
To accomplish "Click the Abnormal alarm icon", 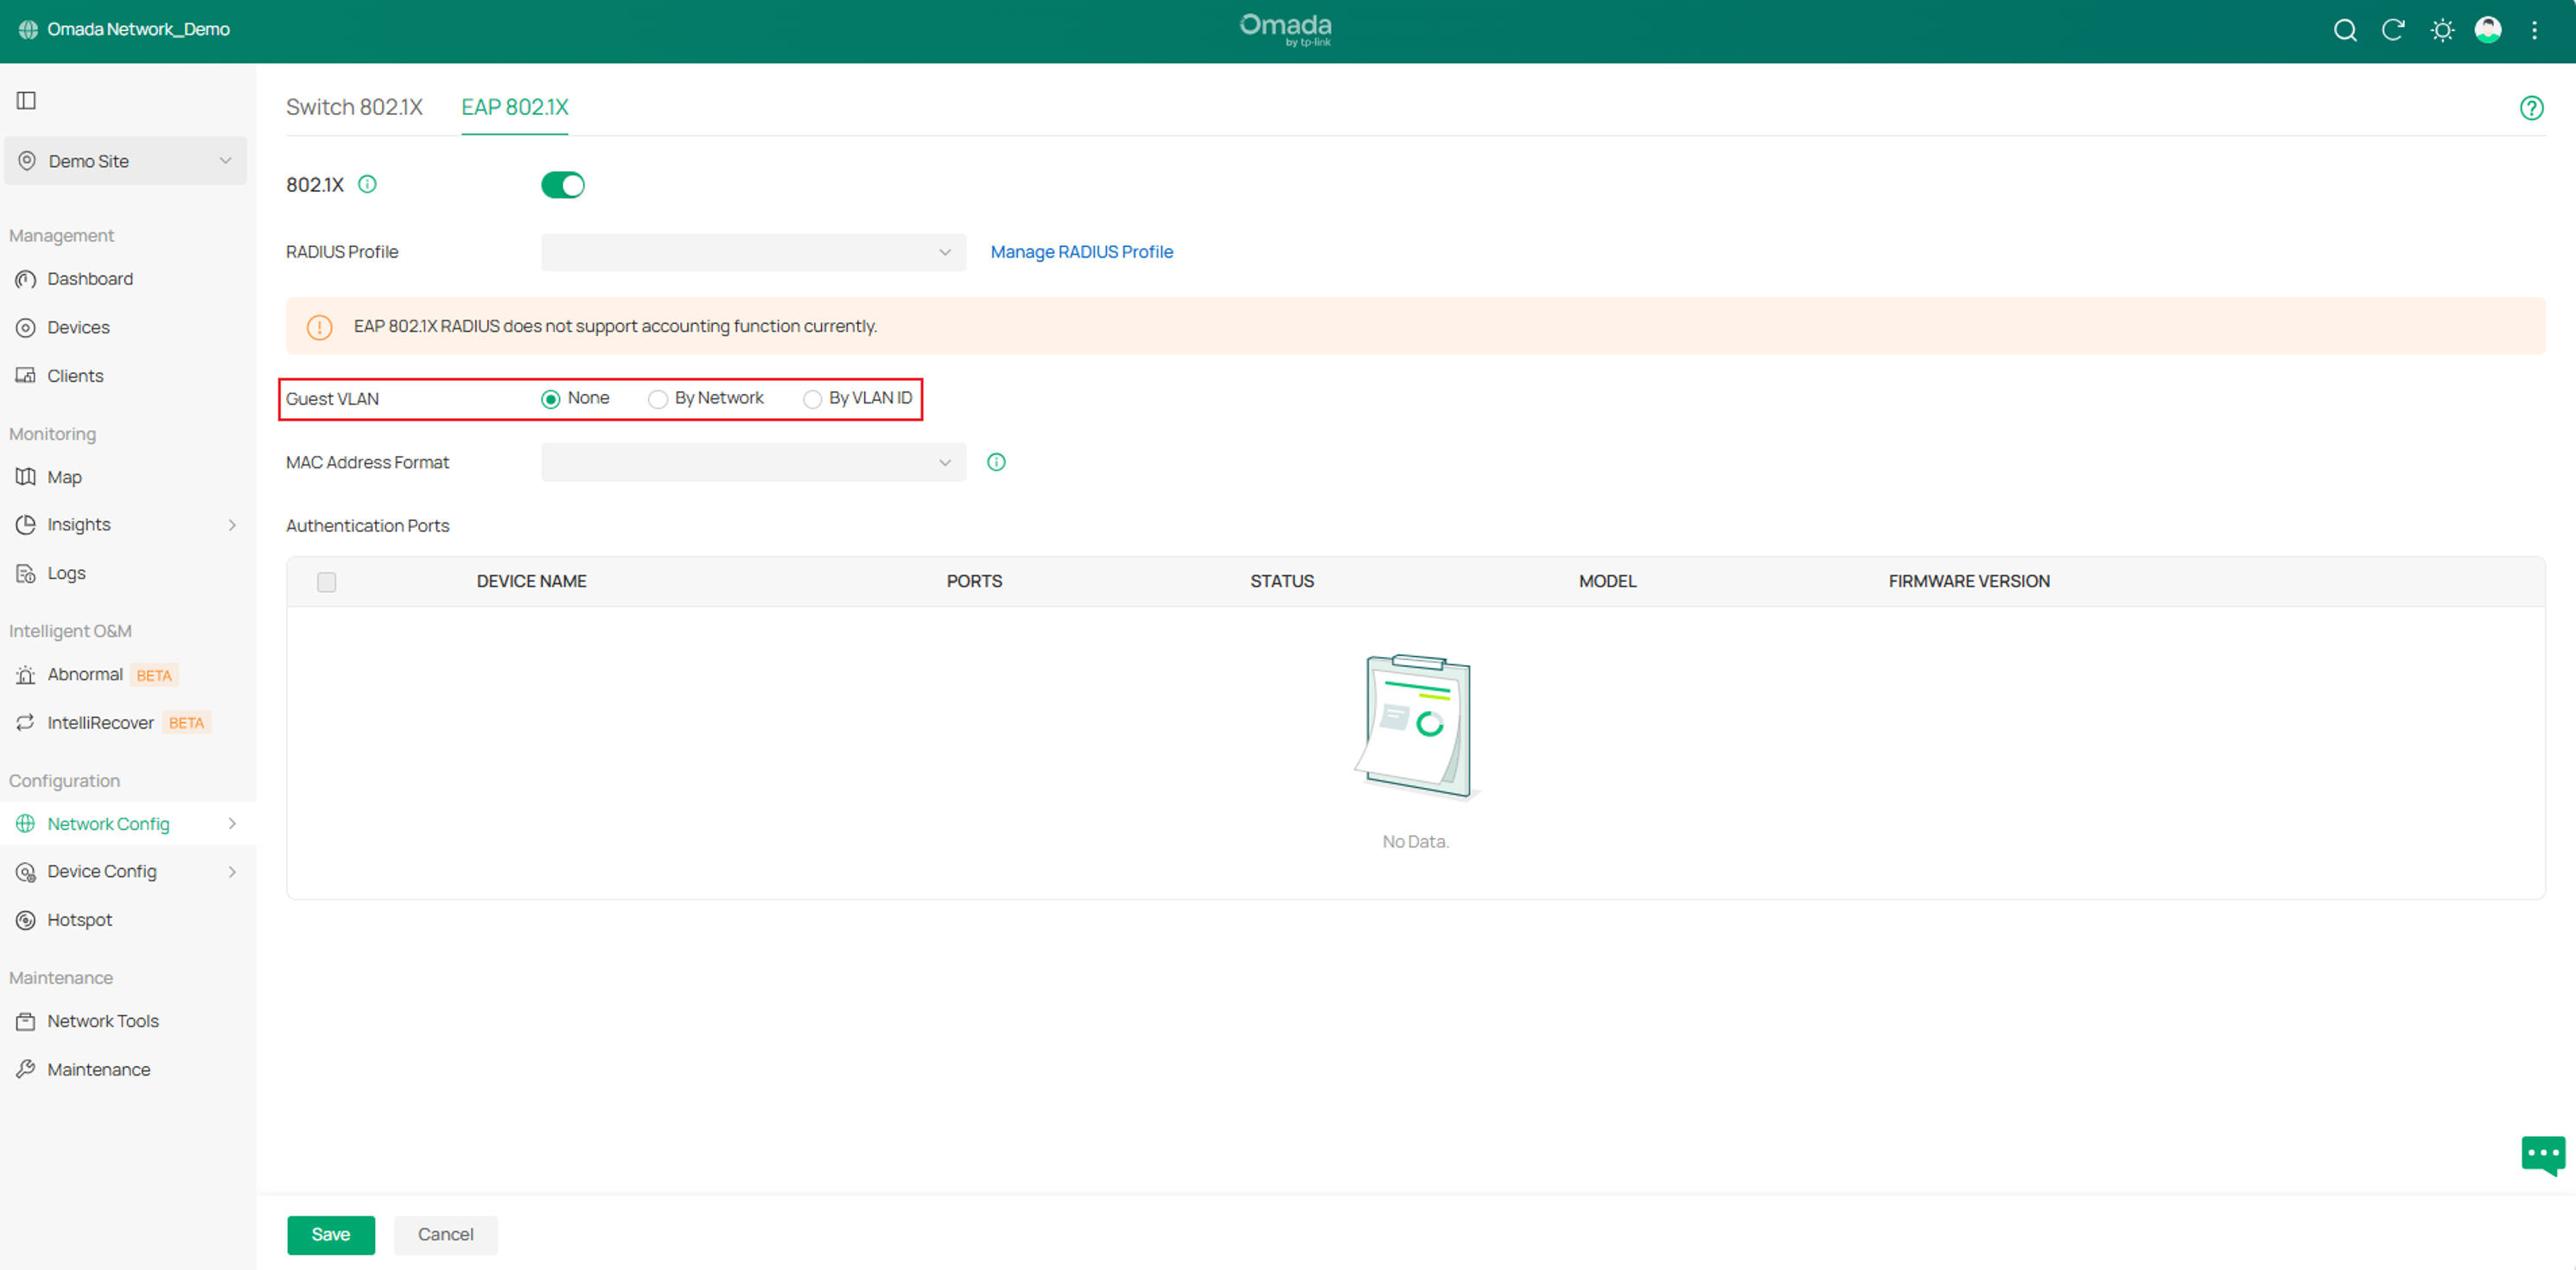I will click(26, 675).
